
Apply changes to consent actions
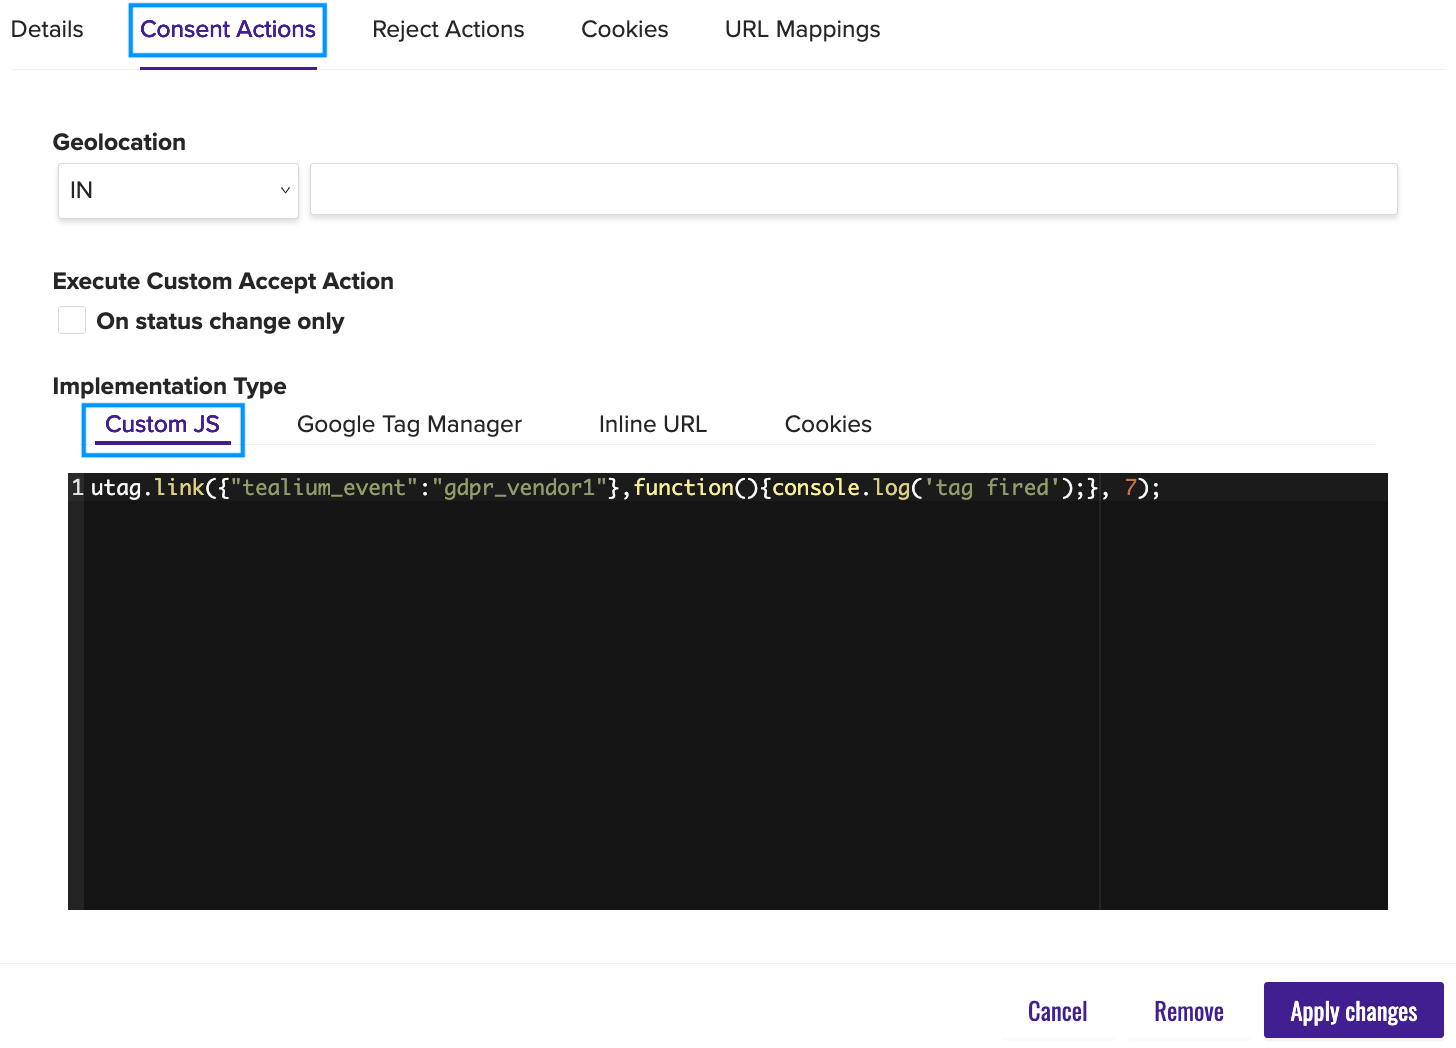click(x=1354, y=1010)
